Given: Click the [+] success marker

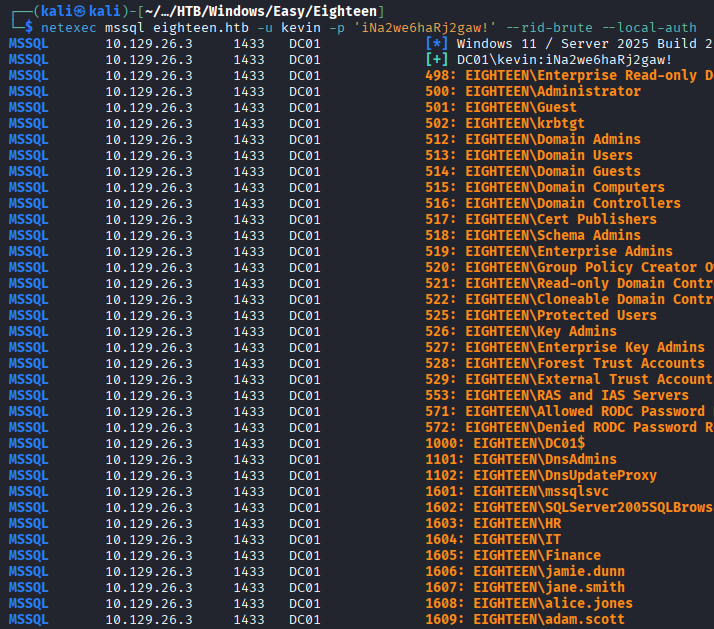Looking at the screenshot, I should [x=437, y=60].
